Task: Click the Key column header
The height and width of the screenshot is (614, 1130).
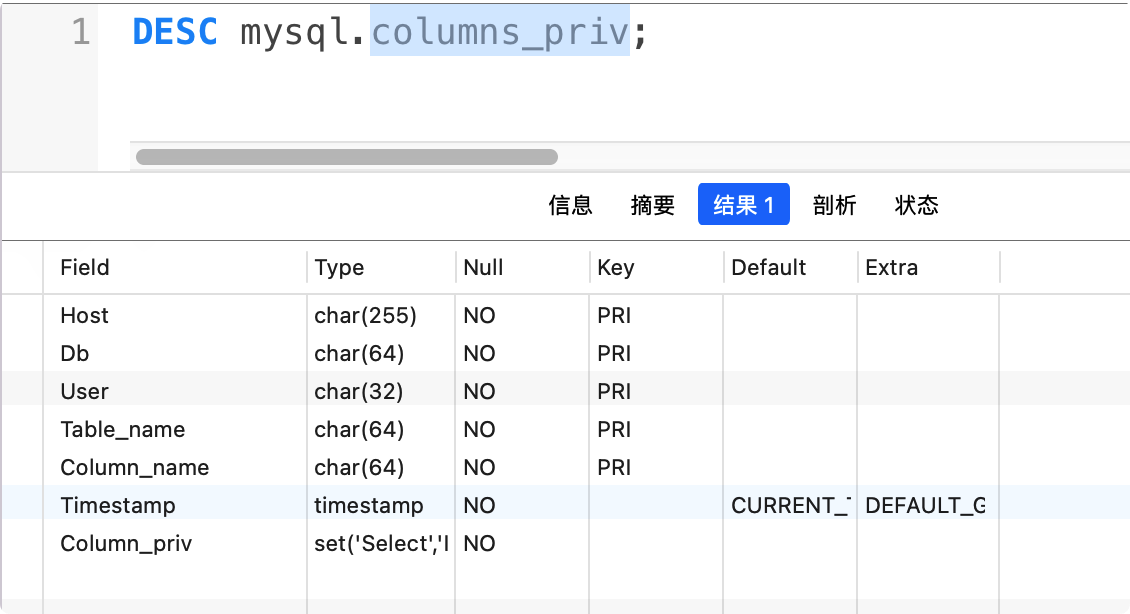Action: [615, 267]
